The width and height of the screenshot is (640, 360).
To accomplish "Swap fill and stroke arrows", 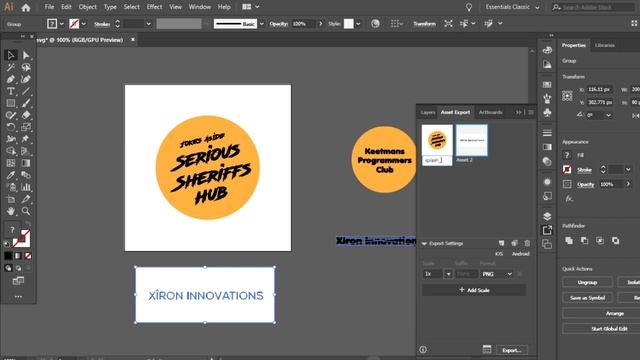I will (x=27, y=224).
